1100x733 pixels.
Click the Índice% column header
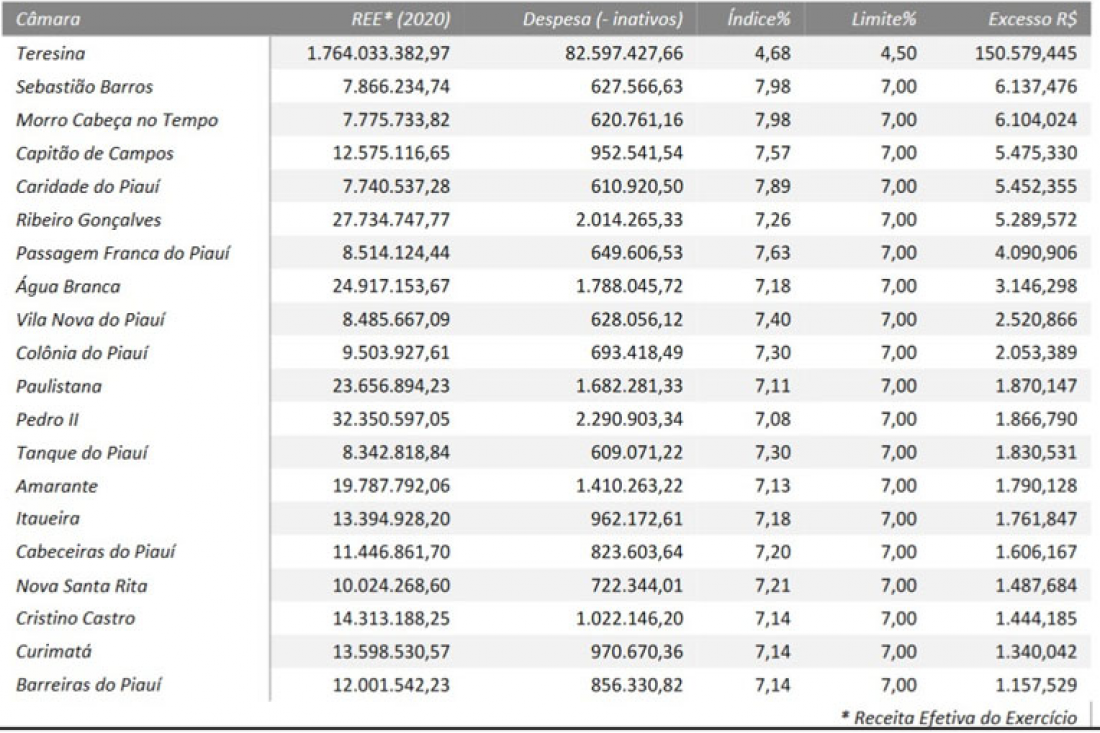[758, 19]
